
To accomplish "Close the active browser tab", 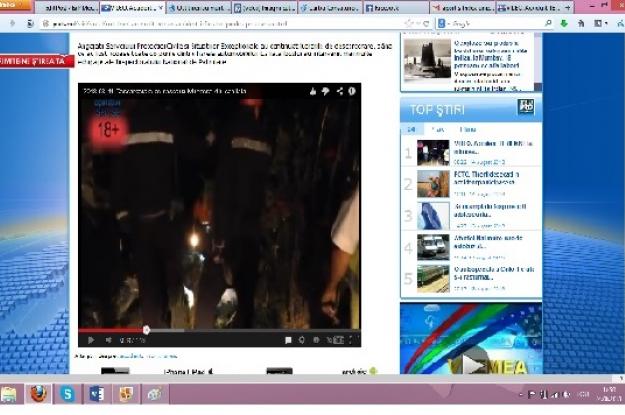I will pos(161,8).
